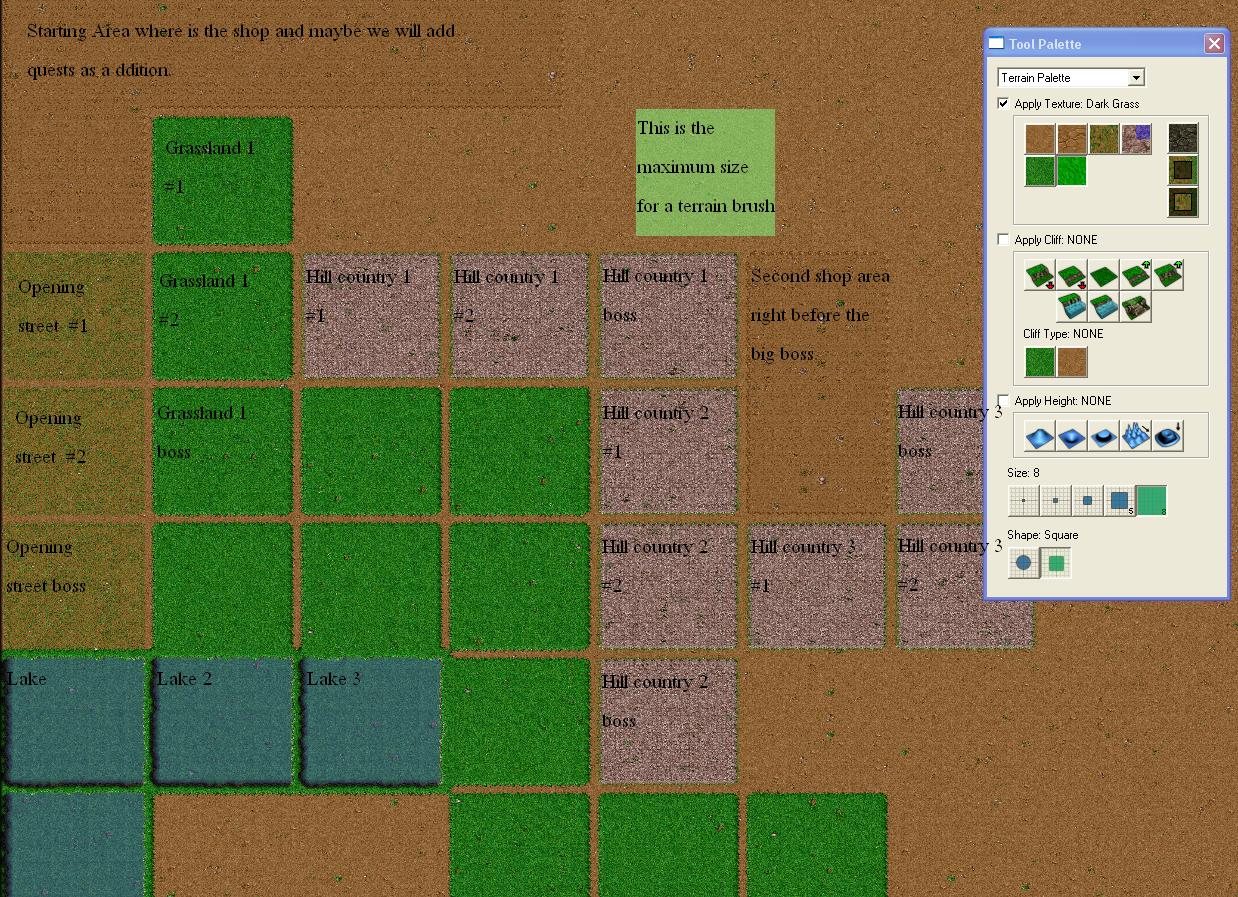Enable the Apply Height checkbox
The width and height of the screenshot is (1238, 897).
click(x=1003, y=401)
